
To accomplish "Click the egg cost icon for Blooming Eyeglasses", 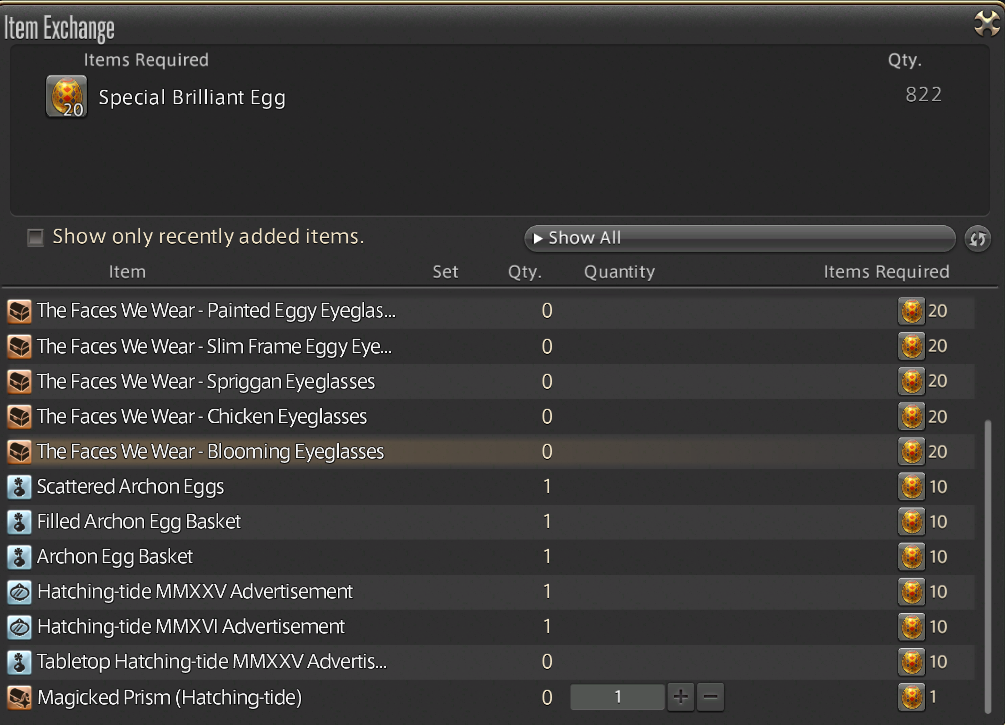I will [x=911, y=452].
